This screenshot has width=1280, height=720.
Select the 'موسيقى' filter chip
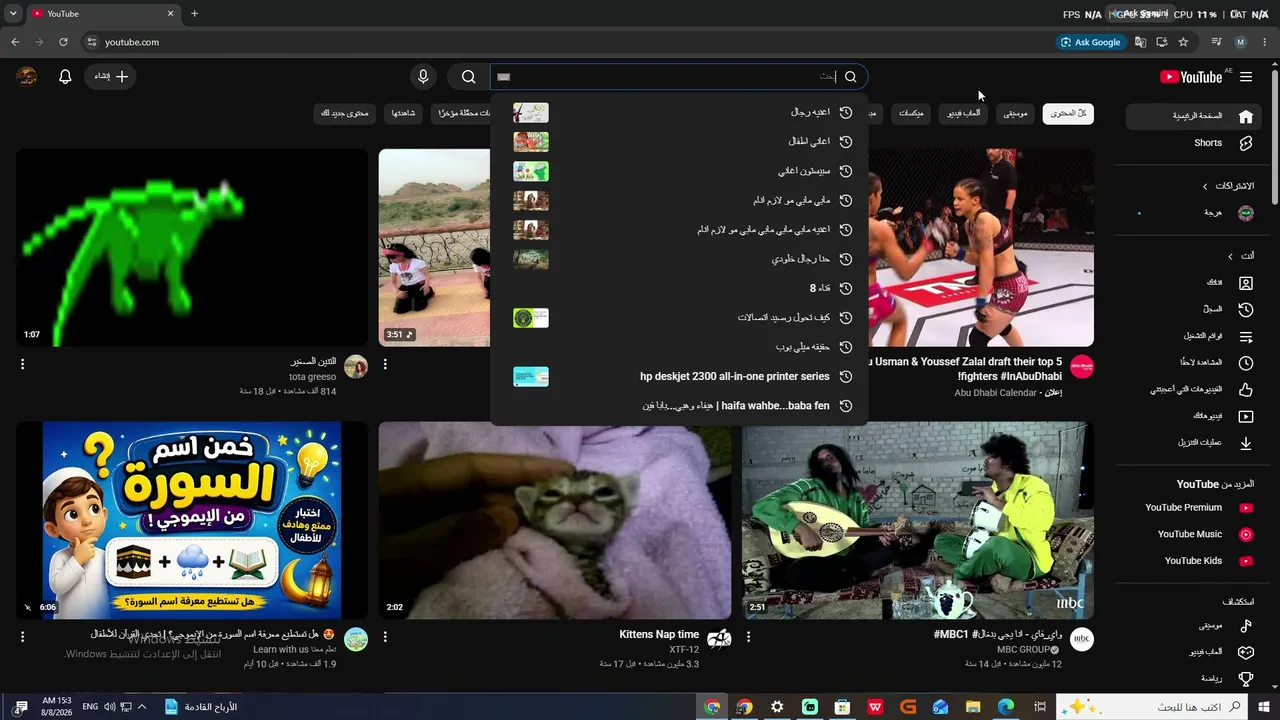(1015, 114)
